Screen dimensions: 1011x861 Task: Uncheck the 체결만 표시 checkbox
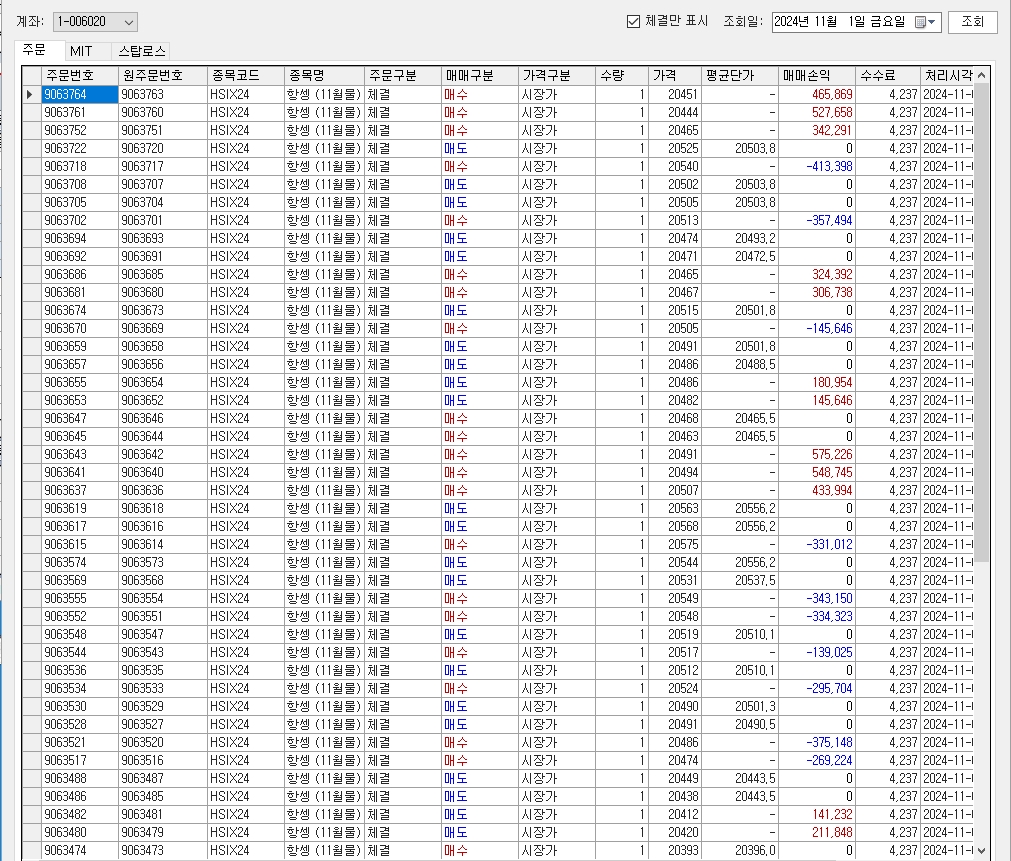click(x=632, y=21)
